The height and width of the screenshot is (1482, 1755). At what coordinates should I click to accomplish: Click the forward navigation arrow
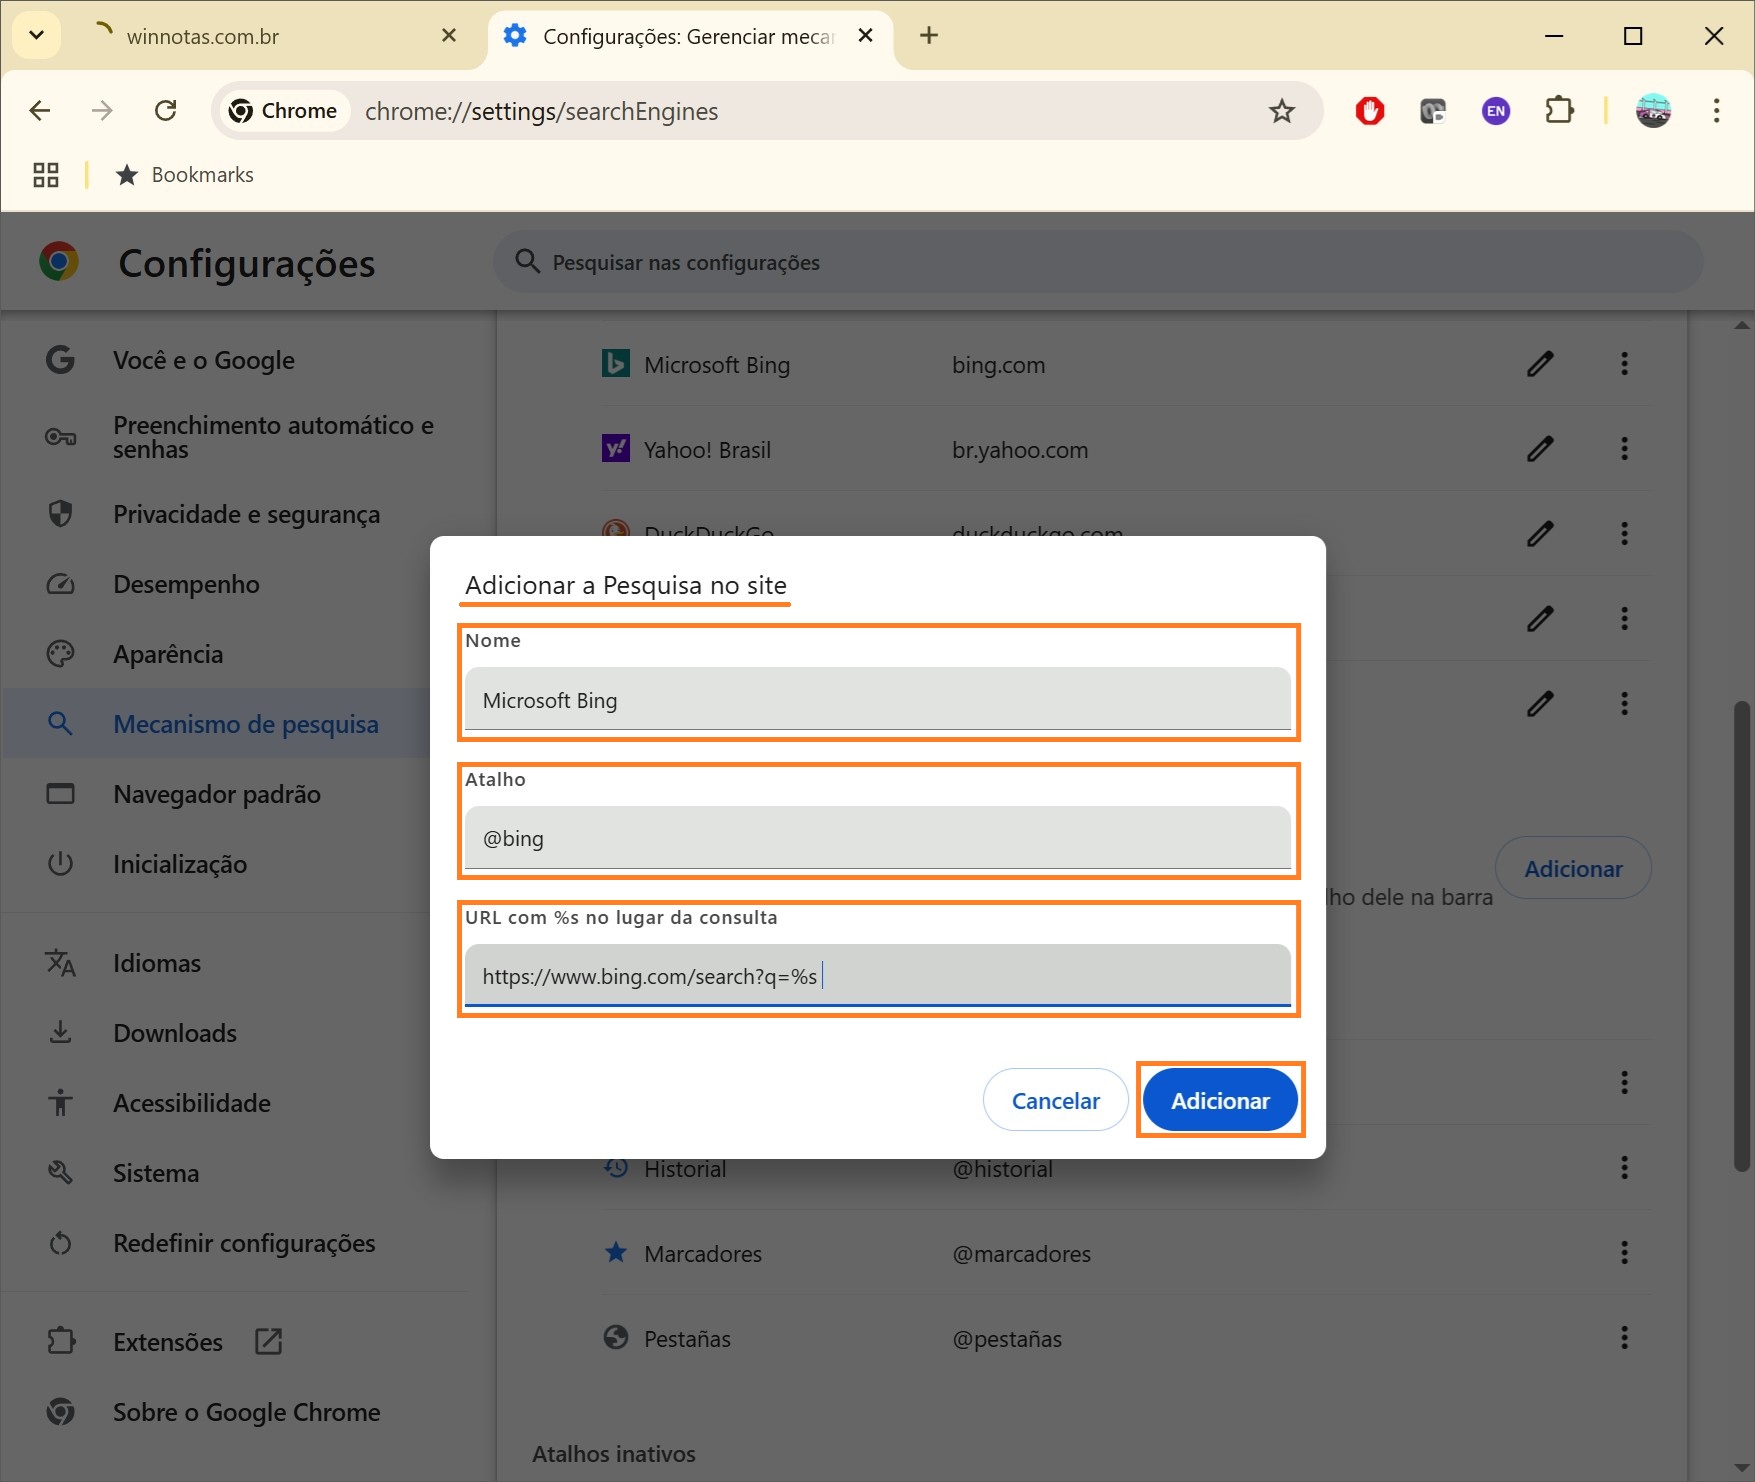[x=102, y=111]
